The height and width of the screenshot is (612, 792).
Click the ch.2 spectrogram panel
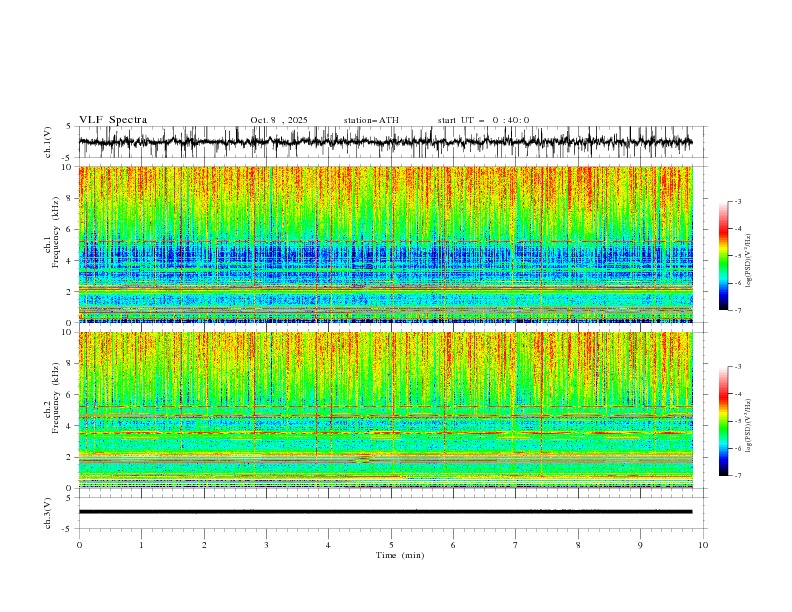click(x=385, y=410)
